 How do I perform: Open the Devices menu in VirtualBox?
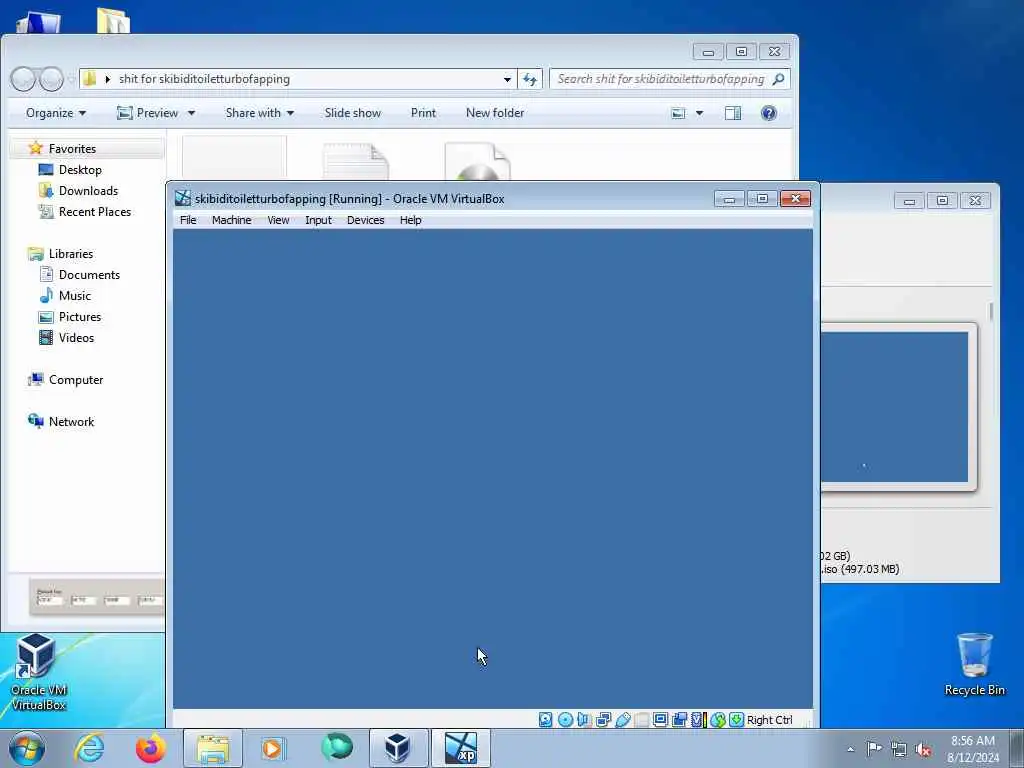point(366,220)
